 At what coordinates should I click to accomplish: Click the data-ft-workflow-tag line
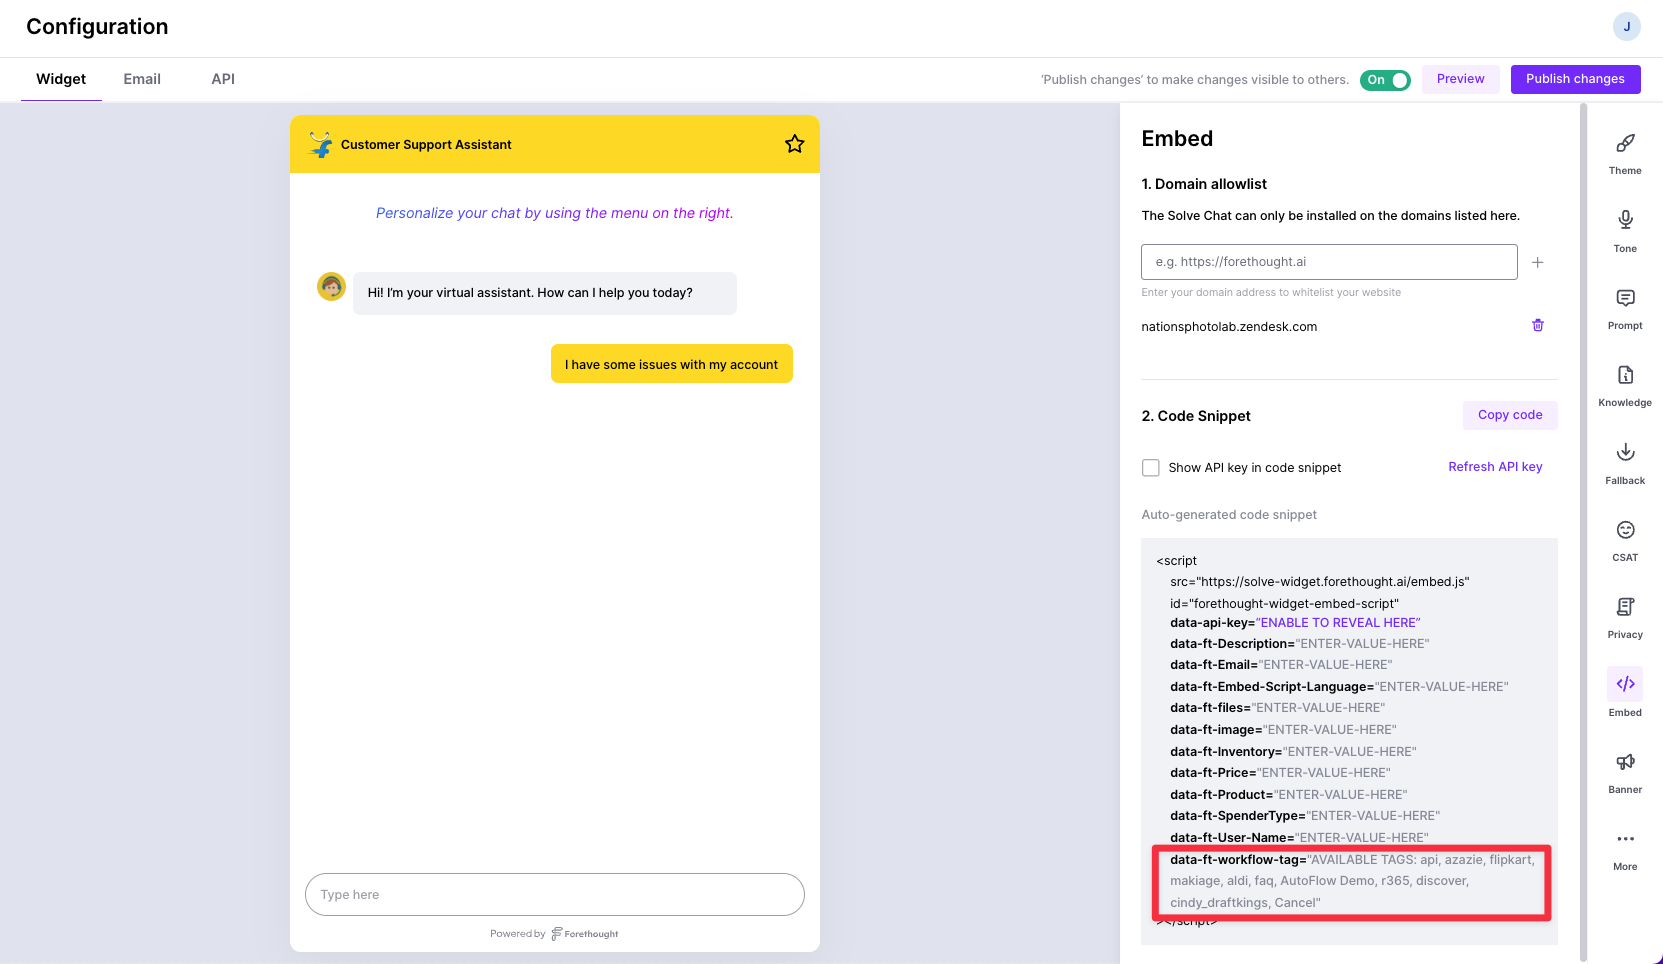point(1352,881)
